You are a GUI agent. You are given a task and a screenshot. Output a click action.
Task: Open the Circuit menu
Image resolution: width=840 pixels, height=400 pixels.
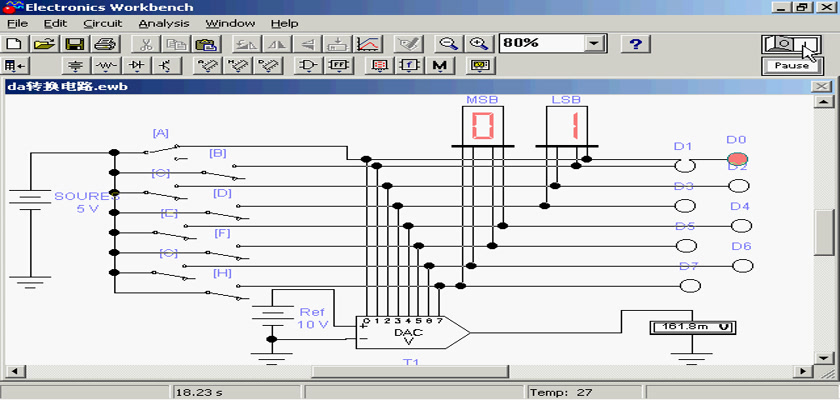click(x=103, y=24)
